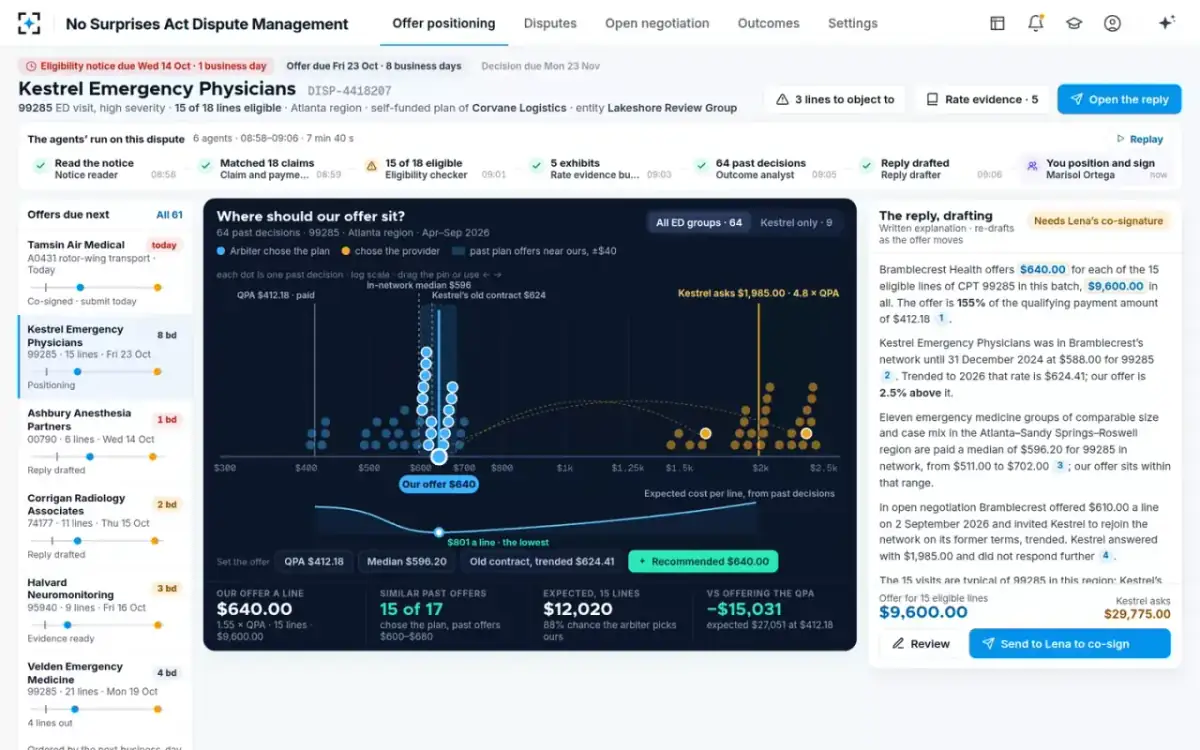The width and height of the screenshot is (1200, 750).
Task: Open the Corrigan Radiology Associates dispute
Action: 105,526
